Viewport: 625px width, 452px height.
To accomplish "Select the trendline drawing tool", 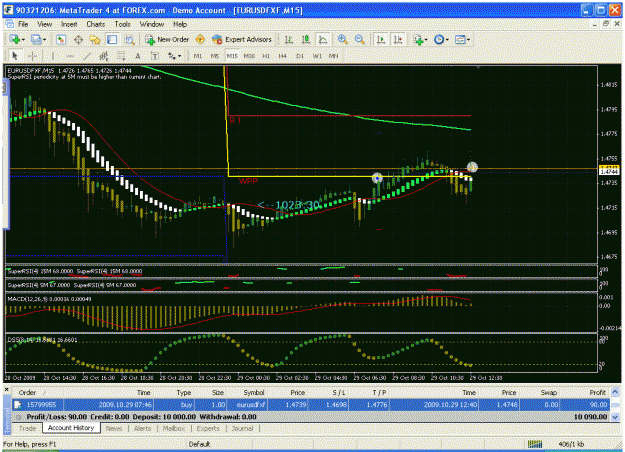I will pyautogui.click(x=87, y=56).
